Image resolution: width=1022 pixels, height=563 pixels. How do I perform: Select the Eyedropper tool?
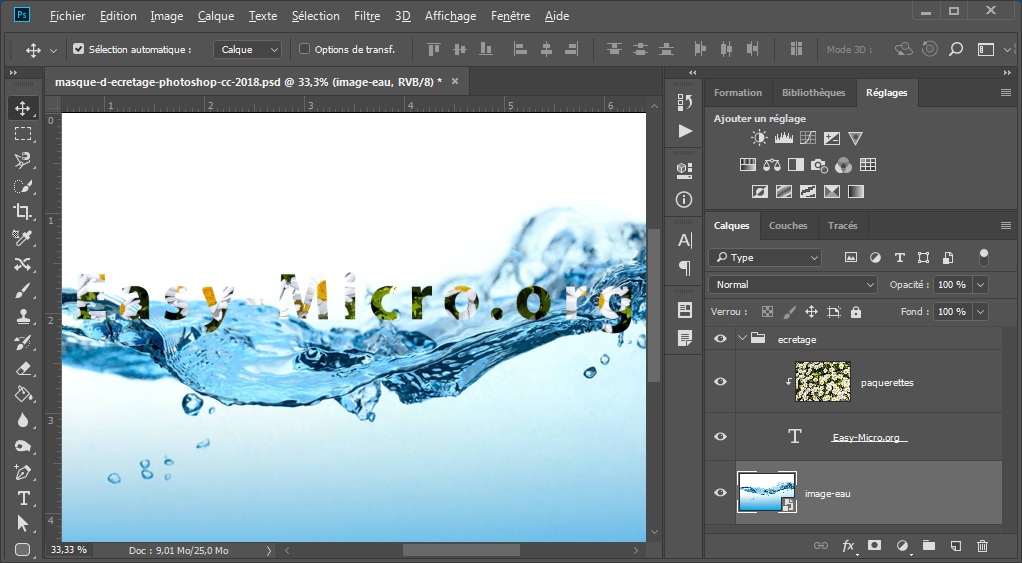[23, 238]
